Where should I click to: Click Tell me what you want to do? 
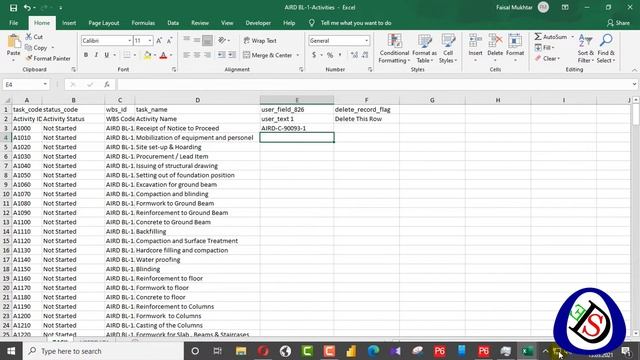[x=356, y=23]
